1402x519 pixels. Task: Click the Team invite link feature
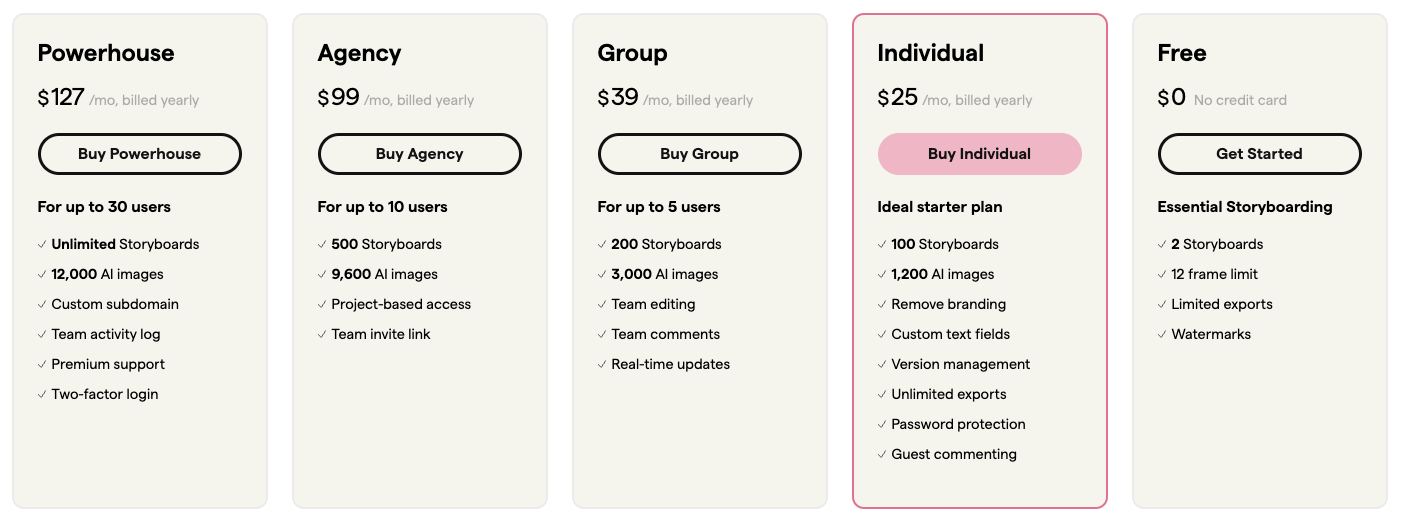[x=381, y=334]
